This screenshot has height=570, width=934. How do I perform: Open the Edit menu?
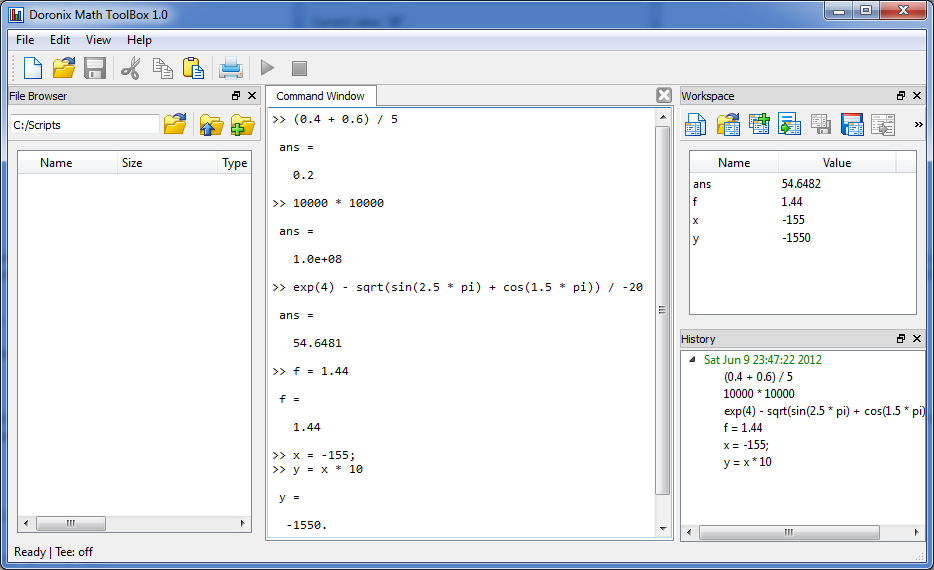[60, 40]
